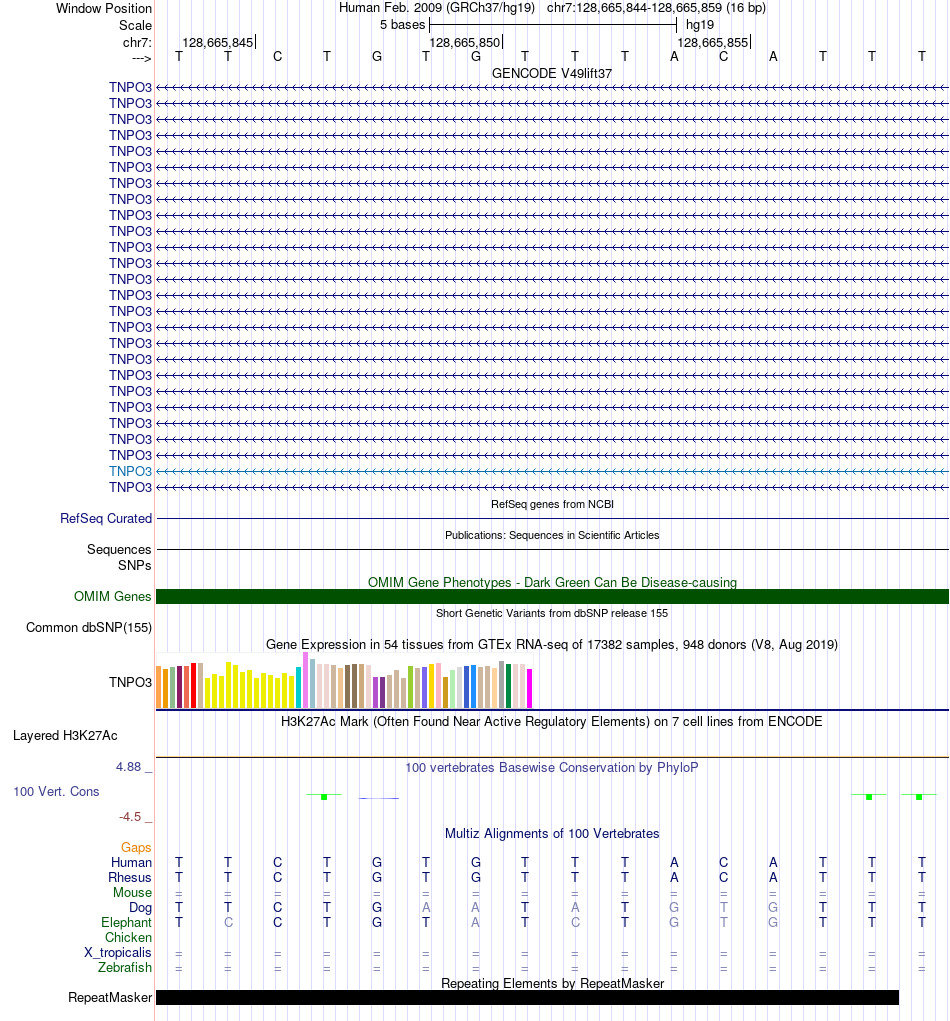This screenshot has height=1021, width=950.
Task: Click the chr7: ruler label
Action: [137, 42]
